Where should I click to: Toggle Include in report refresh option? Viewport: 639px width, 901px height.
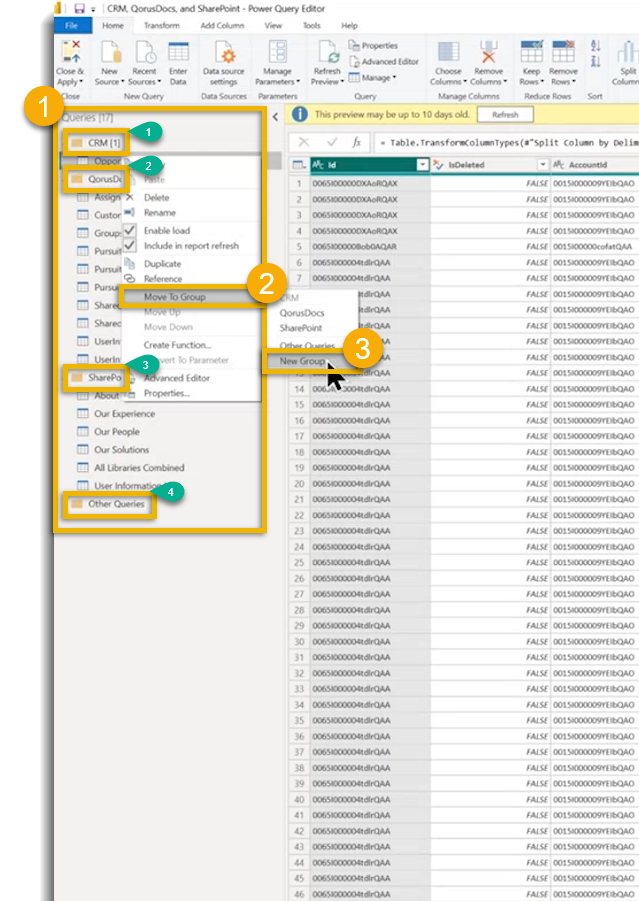click(x=130, y=246)
